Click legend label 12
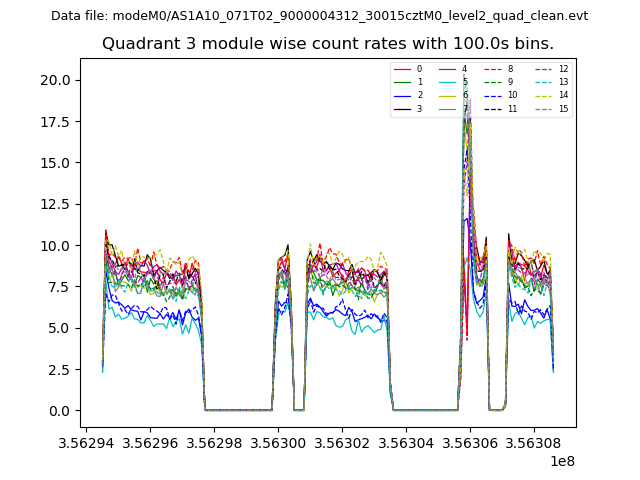The height and width of the screenshot is (480, 640). tap(563, 69)
